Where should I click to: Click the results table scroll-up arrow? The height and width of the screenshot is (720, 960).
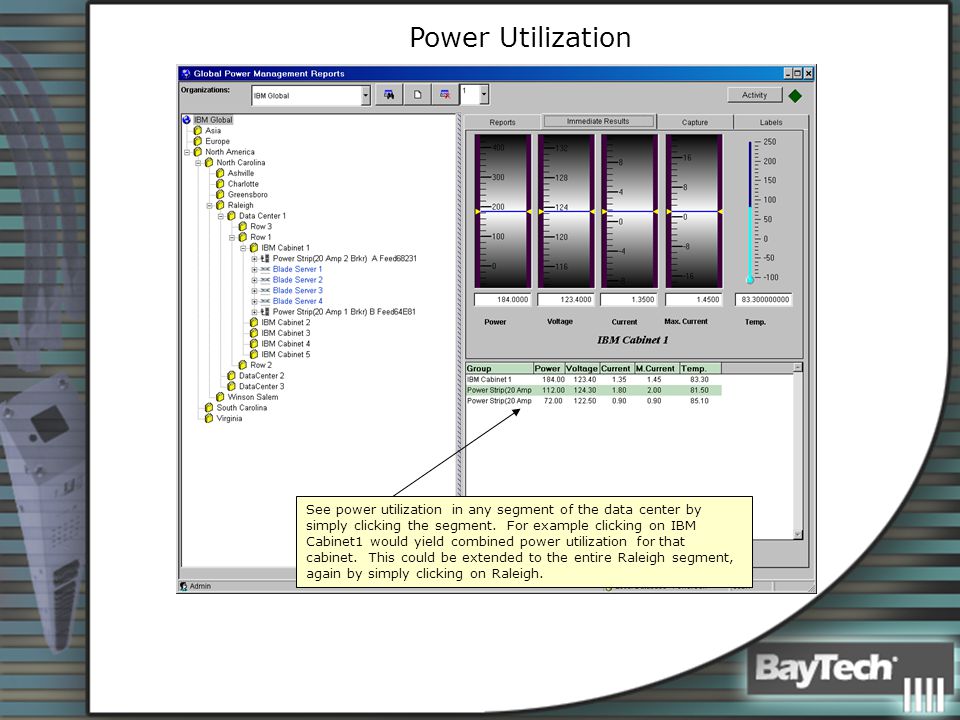coord(798,367)
